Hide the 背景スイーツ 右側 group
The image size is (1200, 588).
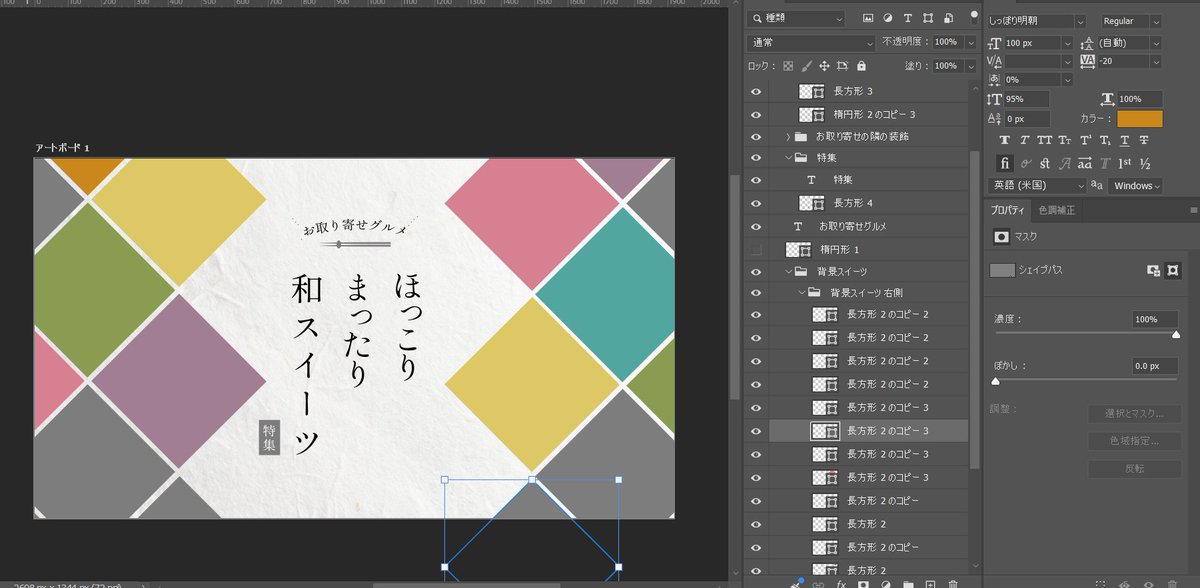click(x=756, y=293)
